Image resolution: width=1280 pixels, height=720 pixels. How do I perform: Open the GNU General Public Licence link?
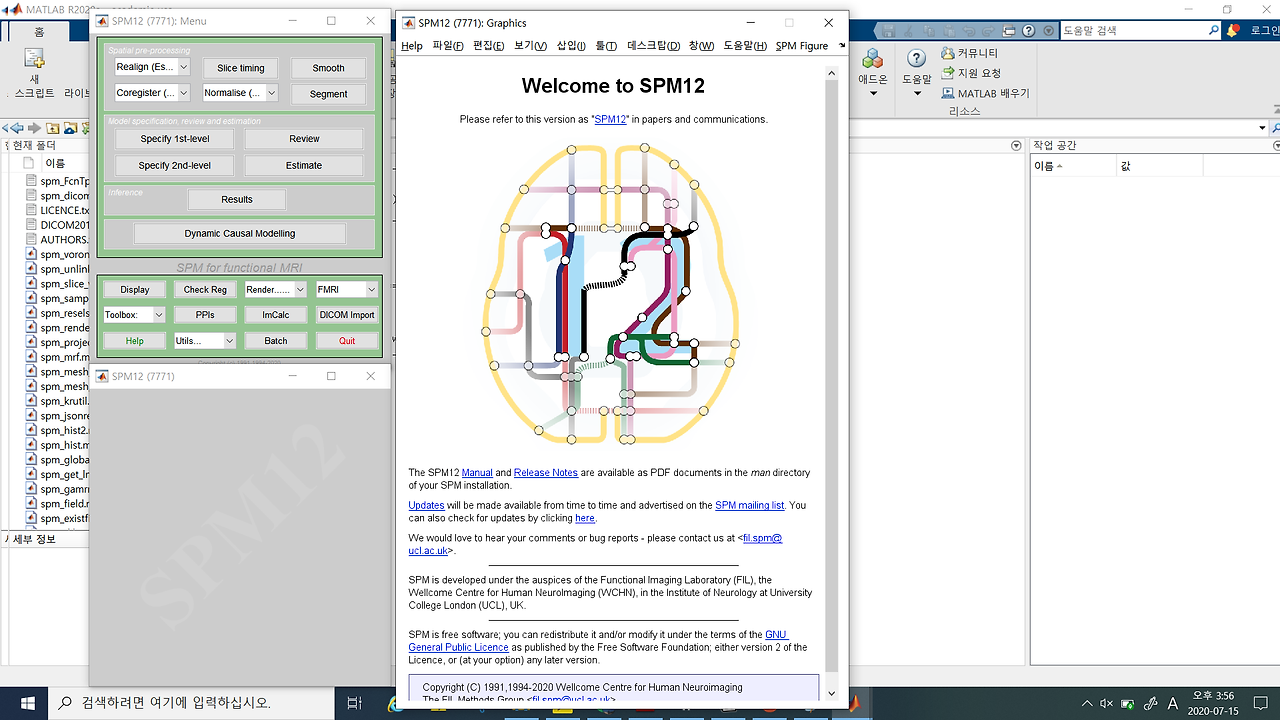coord(458,647)
